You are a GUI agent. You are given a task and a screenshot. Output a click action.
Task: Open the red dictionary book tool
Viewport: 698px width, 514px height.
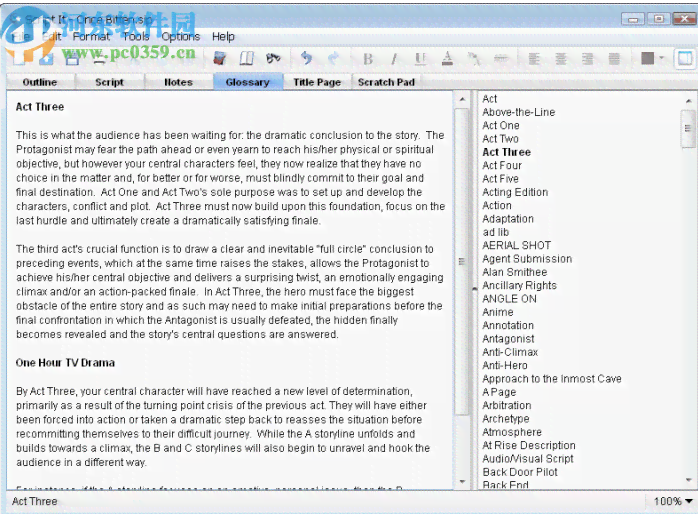click(220, 58)
